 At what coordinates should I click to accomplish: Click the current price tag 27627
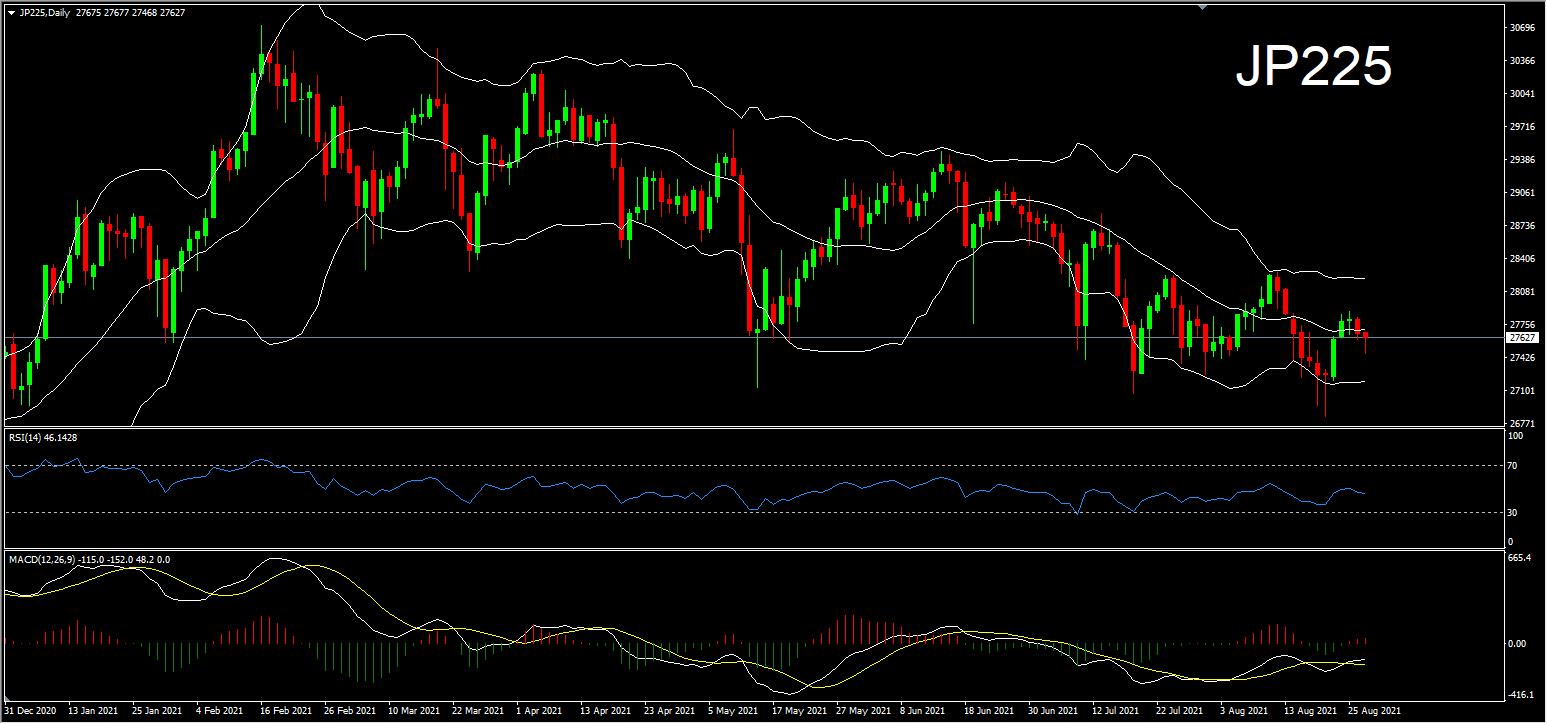(1523, 338)
